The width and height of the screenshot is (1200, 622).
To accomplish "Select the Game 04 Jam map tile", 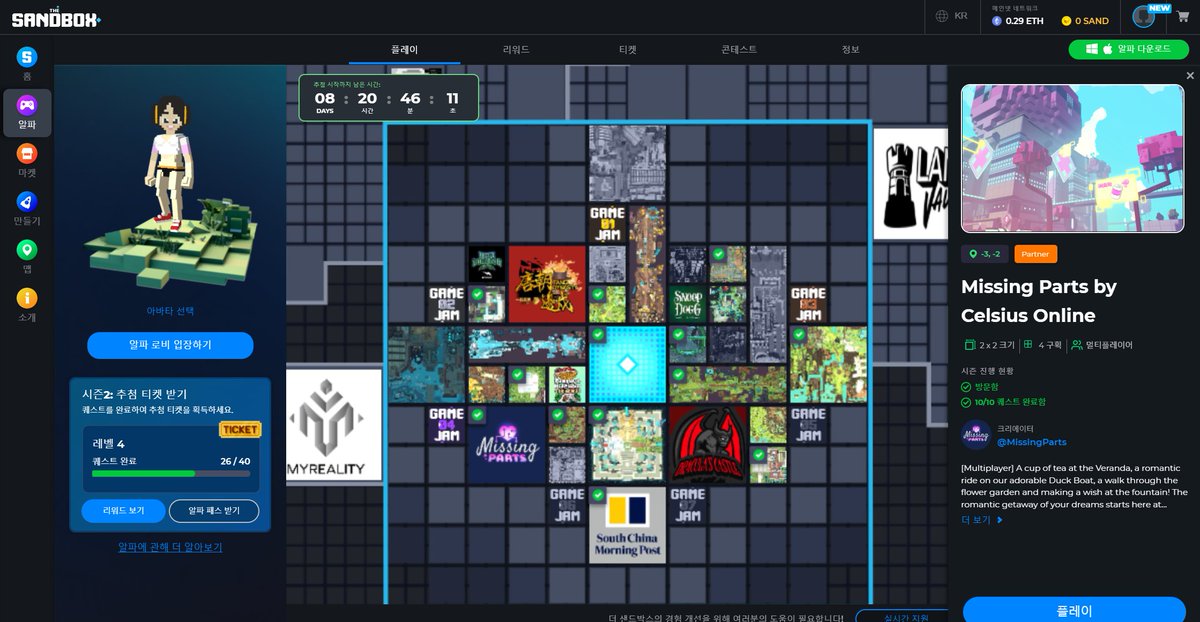I will (447, 424).
